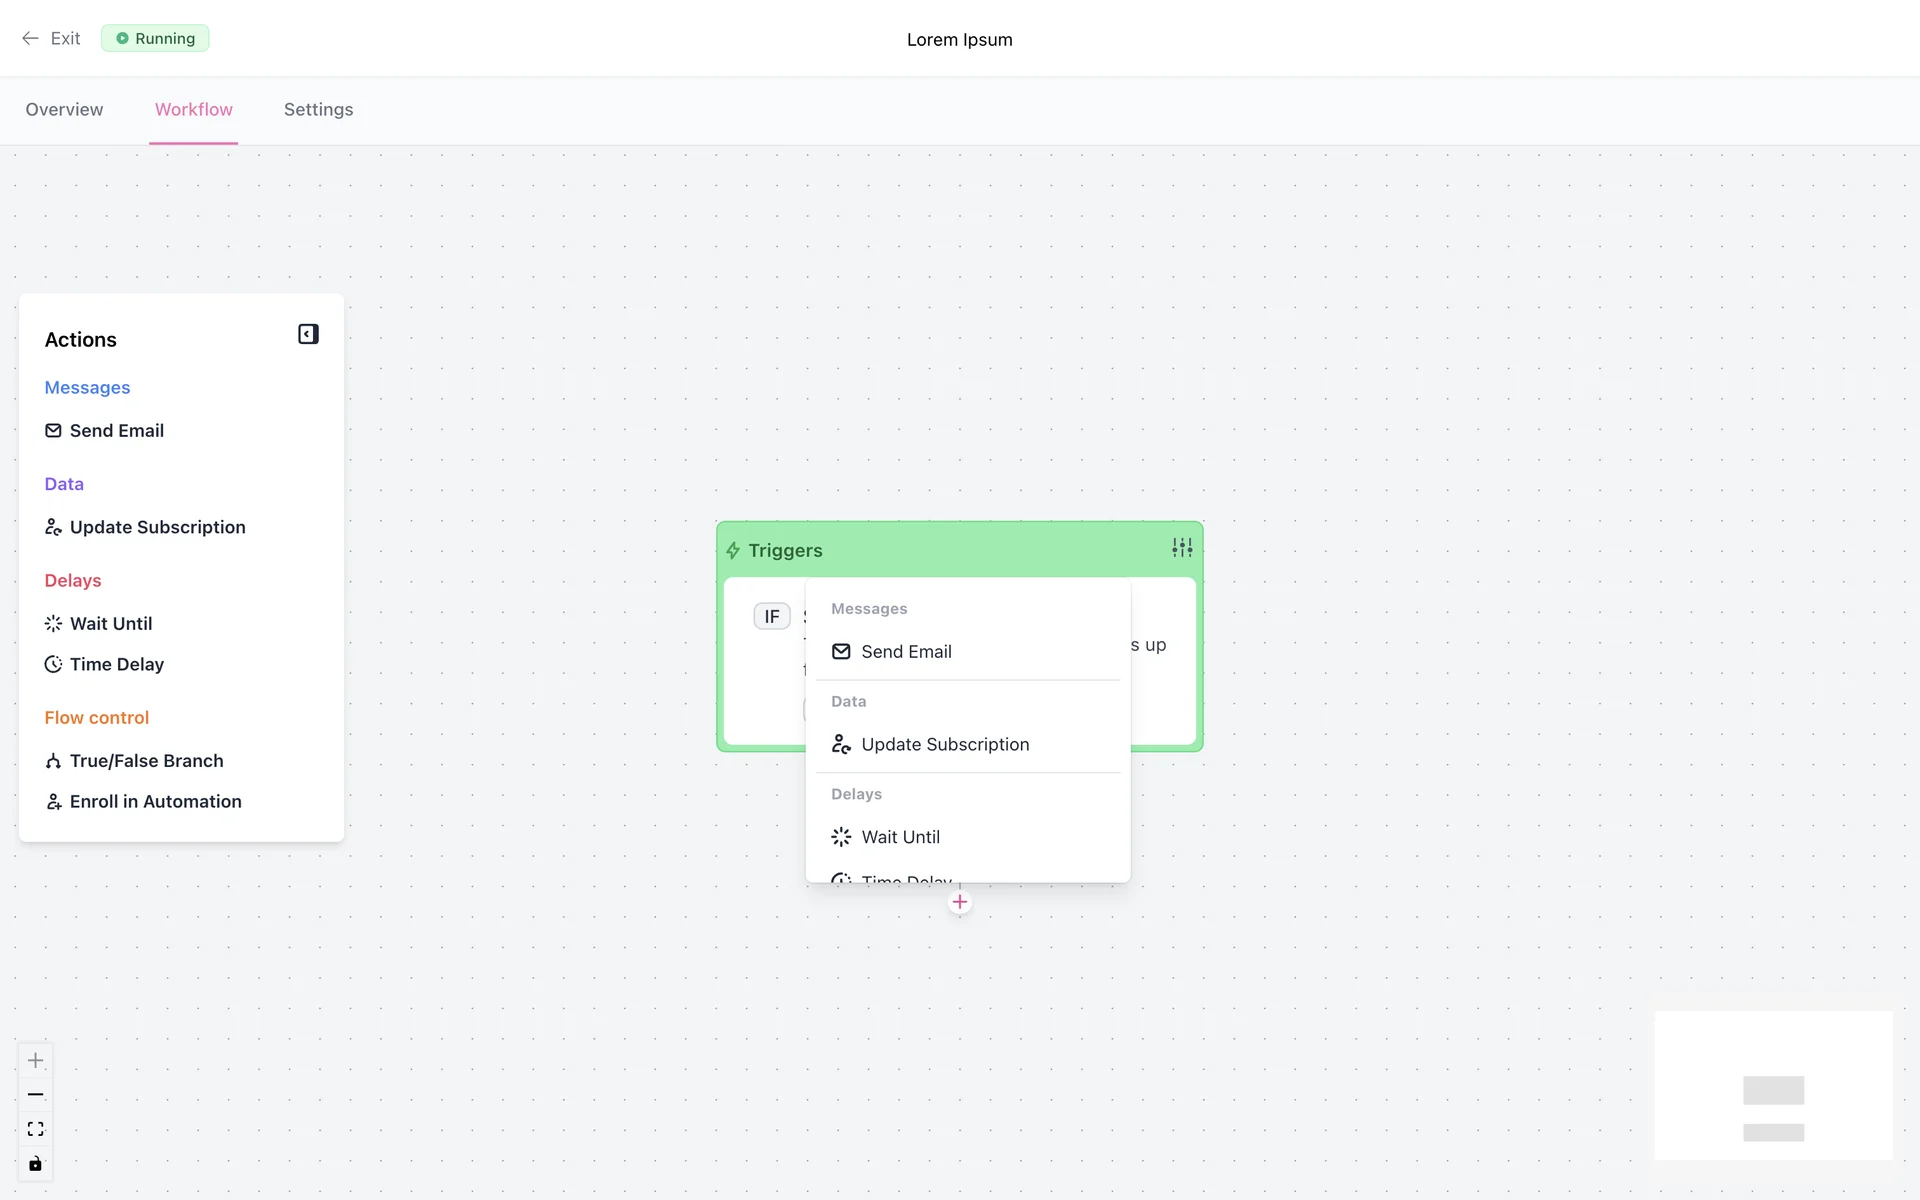Zoom in on the canvas
This screenshot has width=1920, height=1200.
click(36, 1060)
